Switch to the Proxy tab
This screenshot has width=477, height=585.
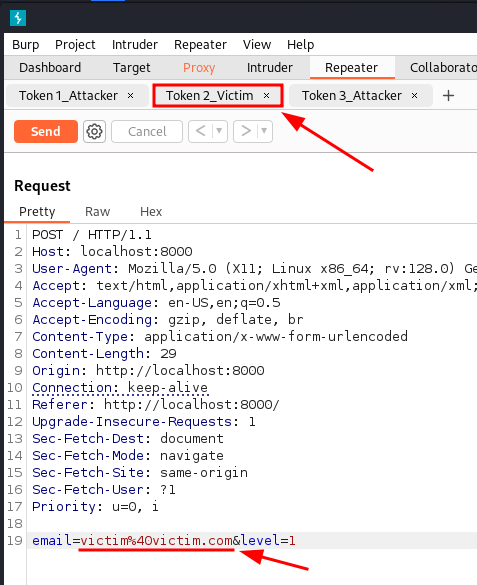click(x=199, y=68)
